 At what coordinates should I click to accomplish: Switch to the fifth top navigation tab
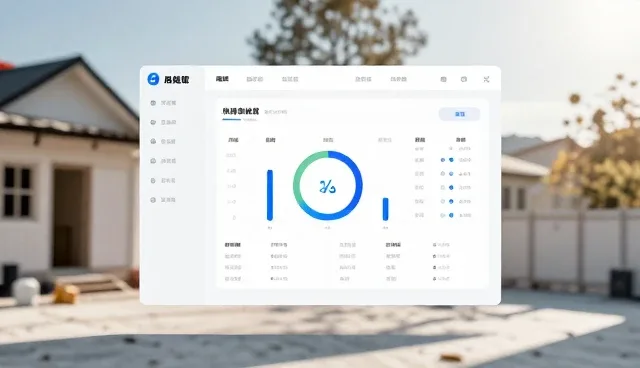click(x=398, y=79)
